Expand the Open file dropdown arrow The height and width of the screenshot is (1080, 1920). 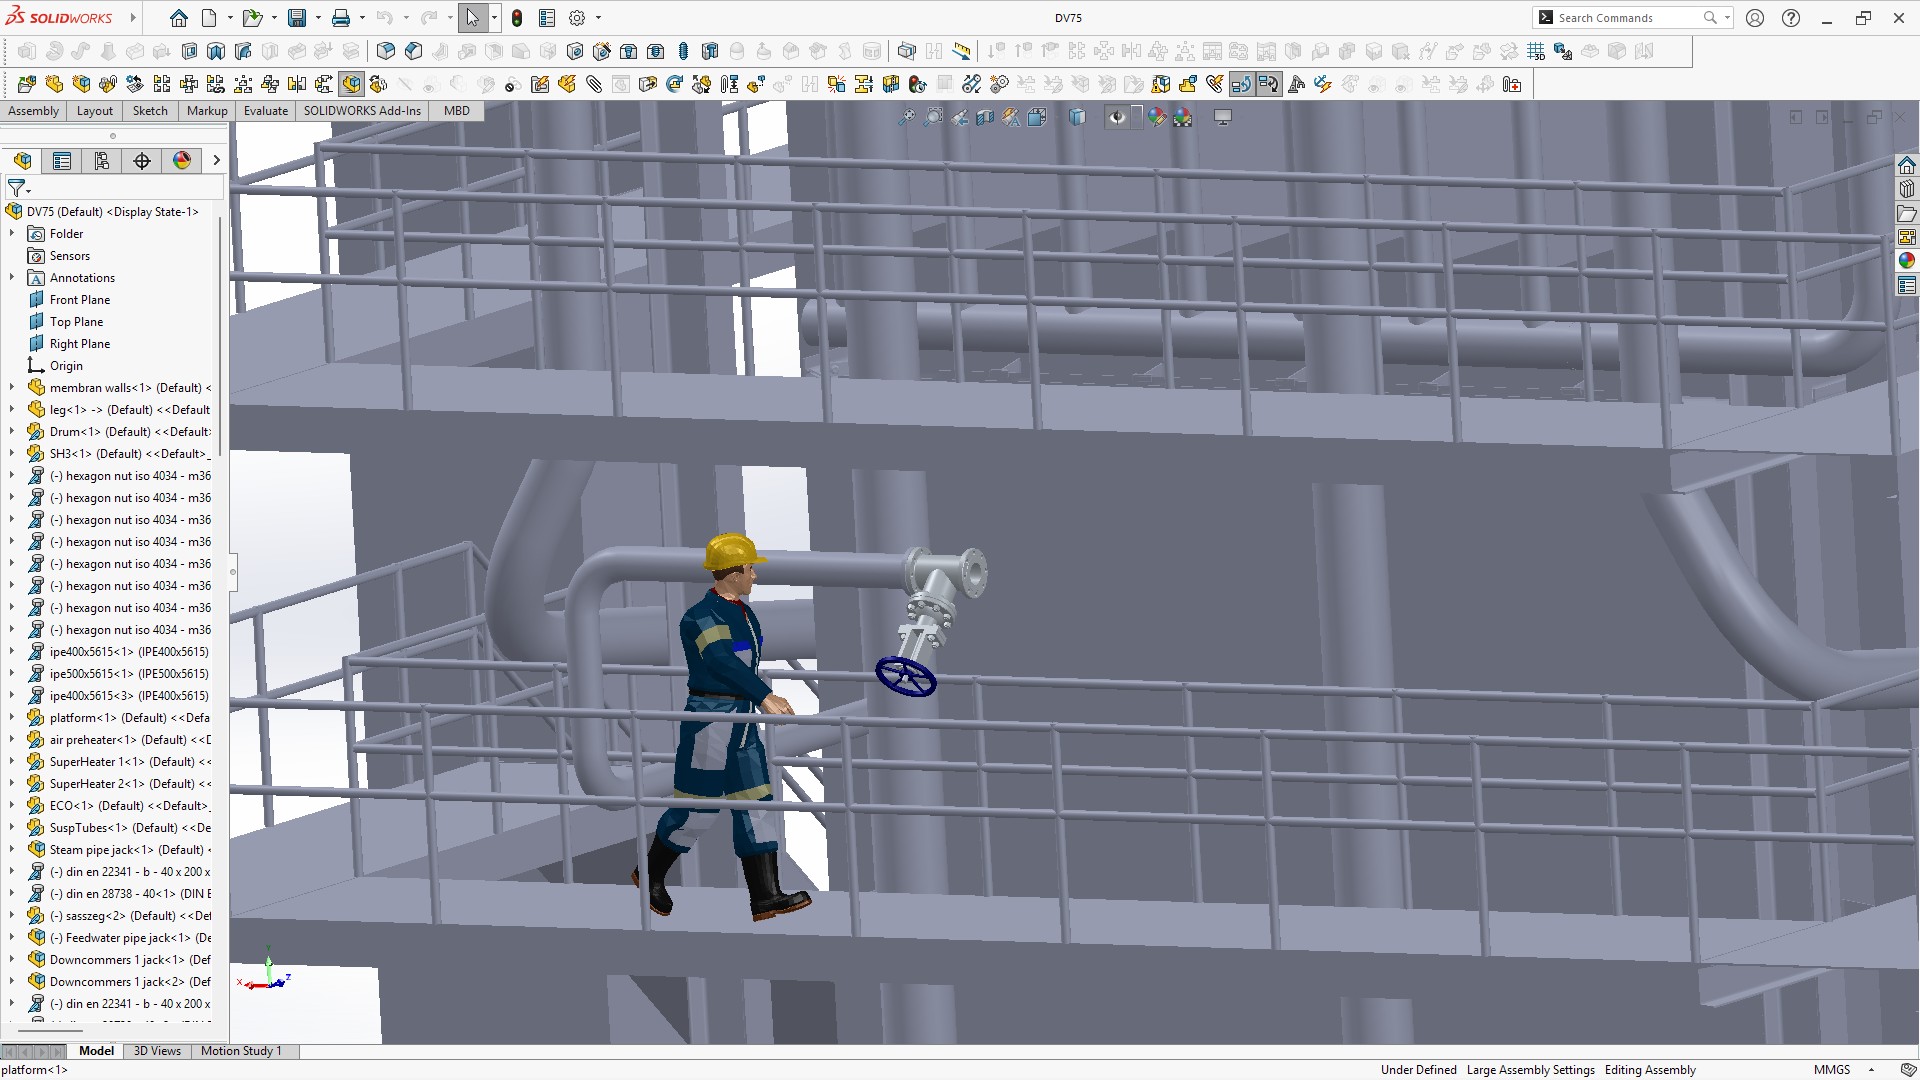point(274,18)
